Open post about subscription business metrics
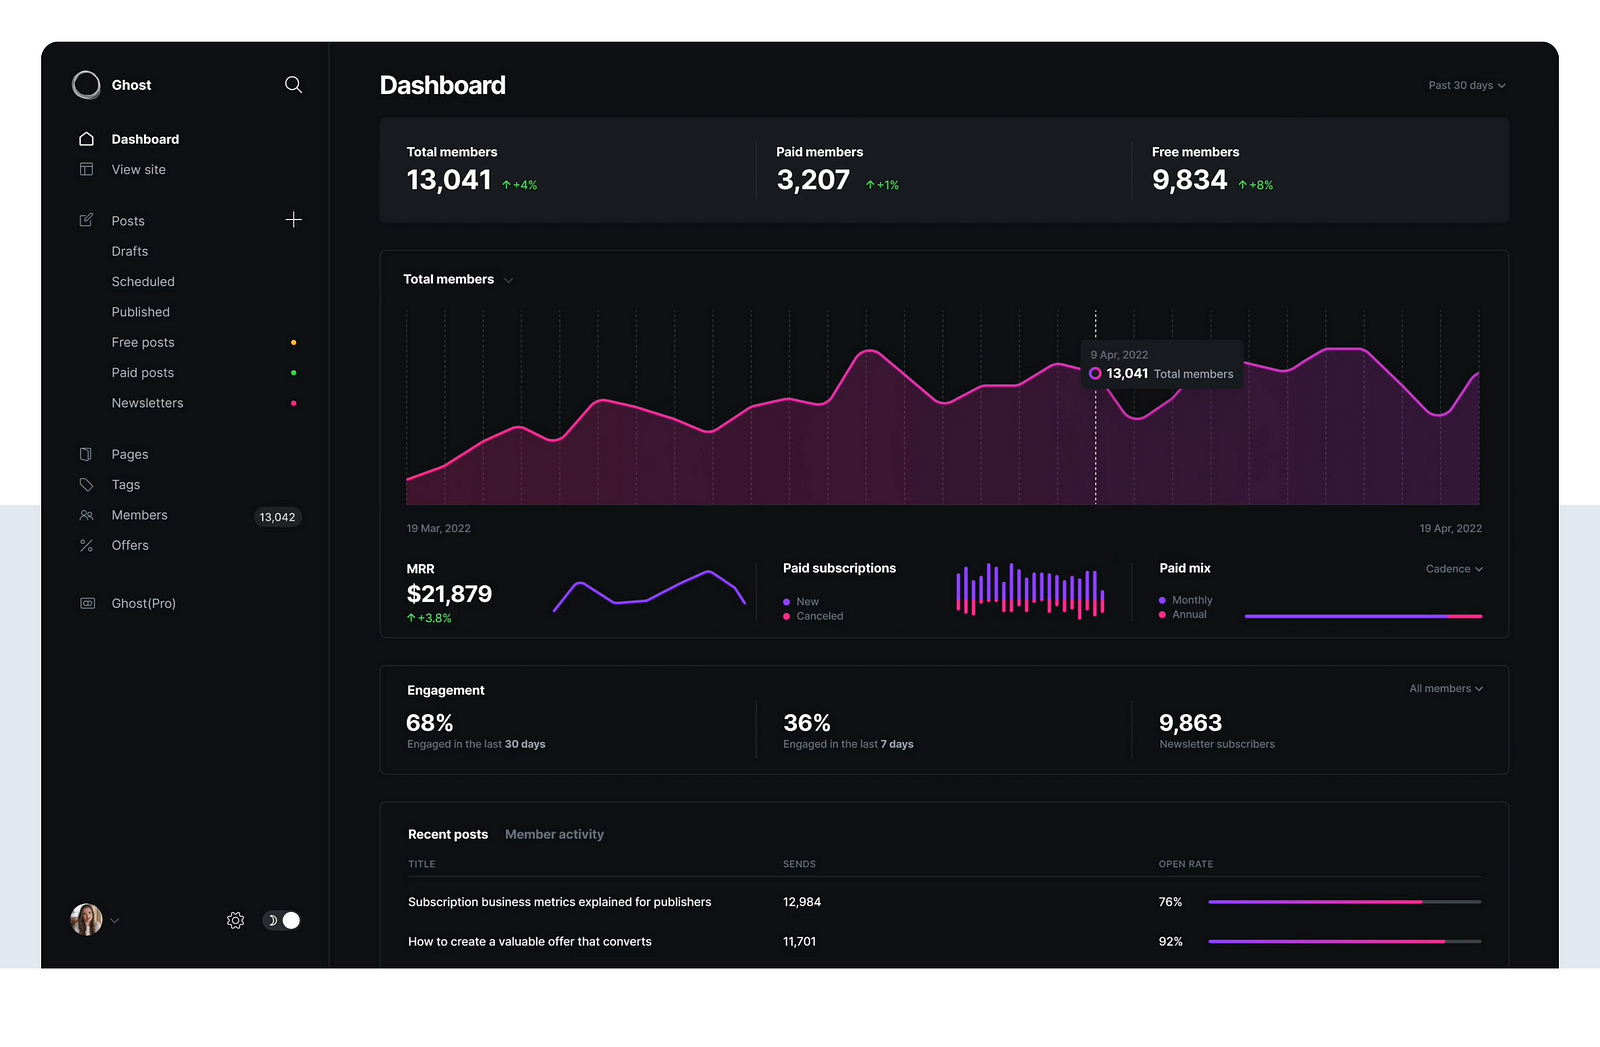Image resolution: width=1600 pixels, height=1047 pixels. (x=559, y=902)
